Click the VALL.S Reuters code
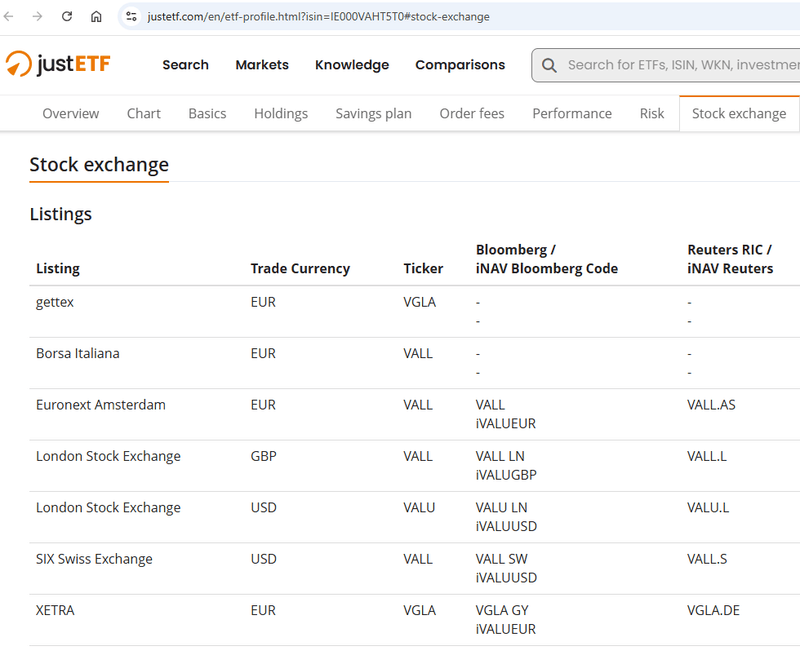This screenshot has height=664, width=800. pyautogui.click(x=707, y=559)
